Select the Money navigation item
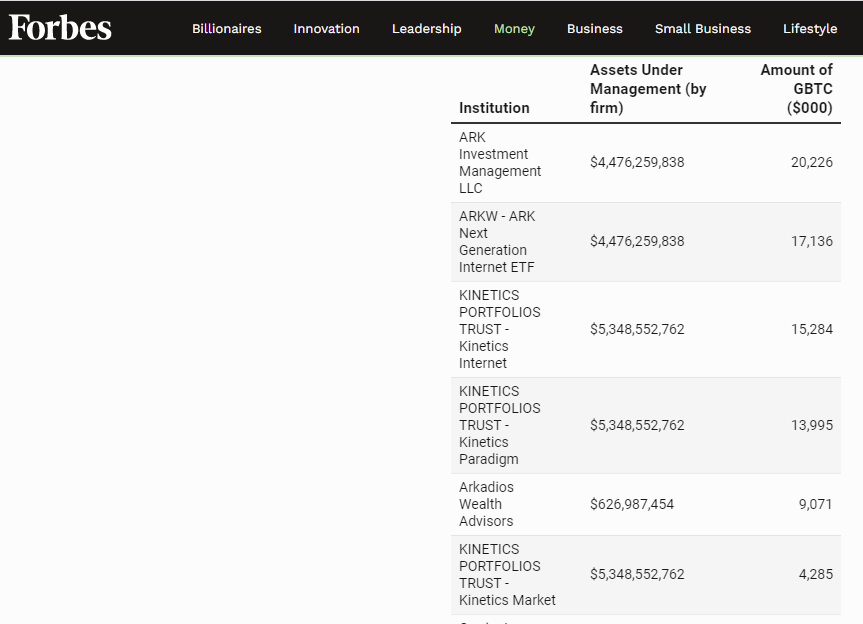This screenshot has width=863, height=624. [514, 29]
